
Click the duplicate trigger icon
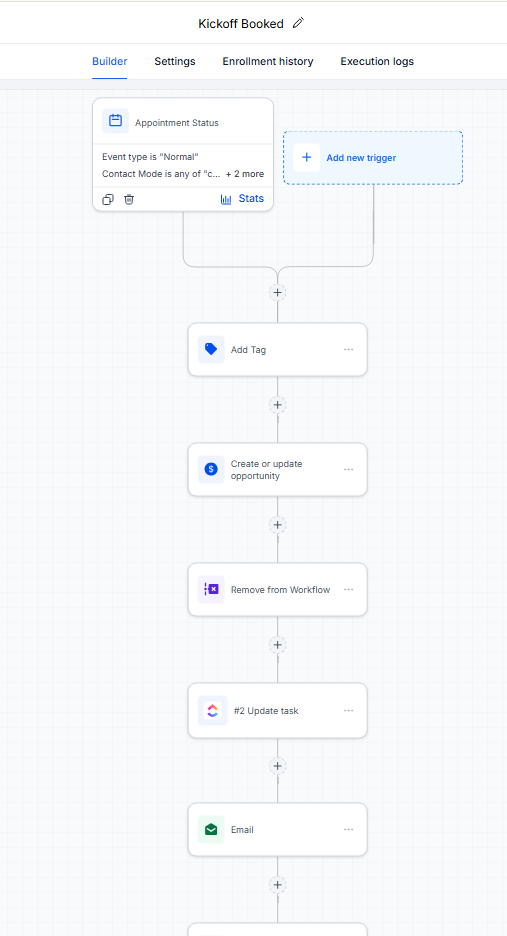point(108,199)
